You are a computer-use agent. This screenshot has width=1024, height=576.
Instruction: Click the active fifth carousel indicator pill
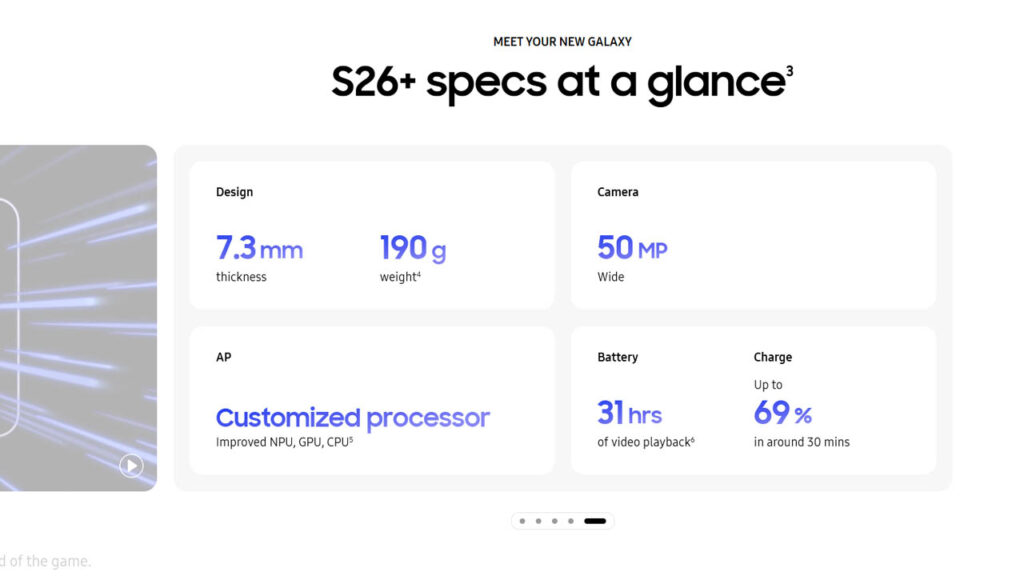(595, 521)
